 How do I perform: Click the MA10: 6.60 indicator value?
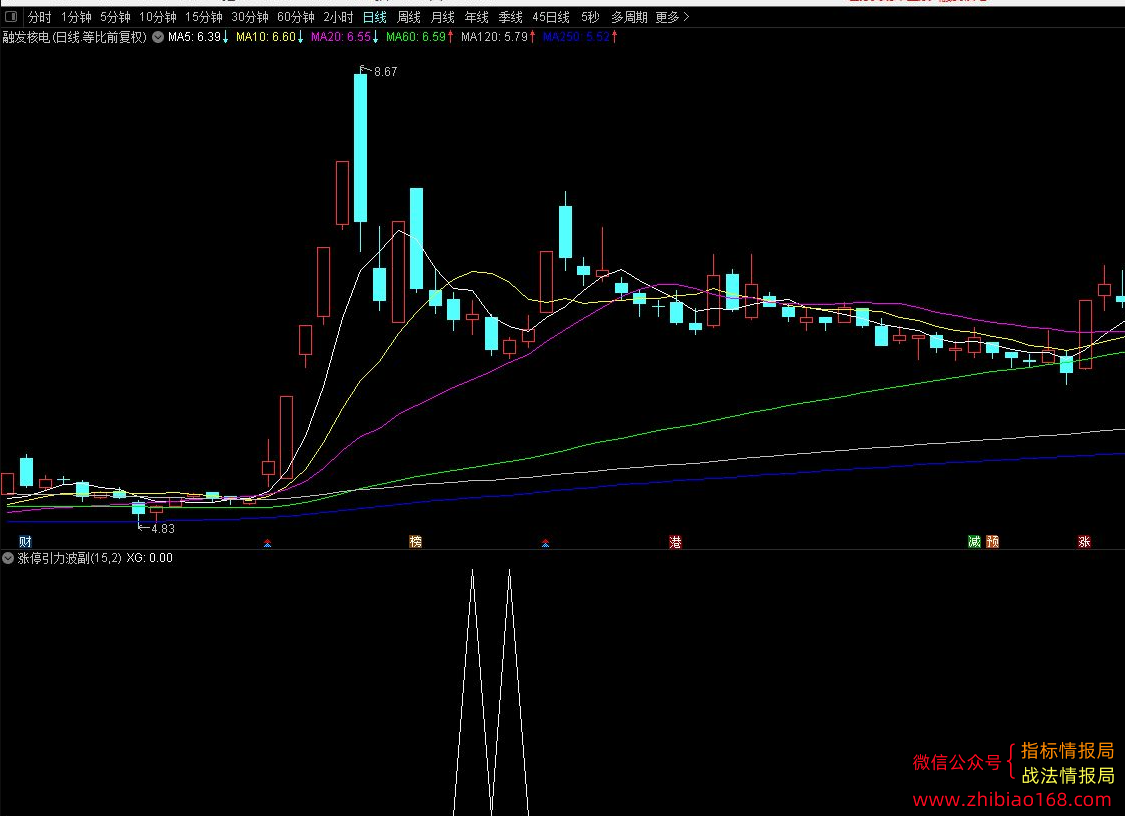[270, 37]
